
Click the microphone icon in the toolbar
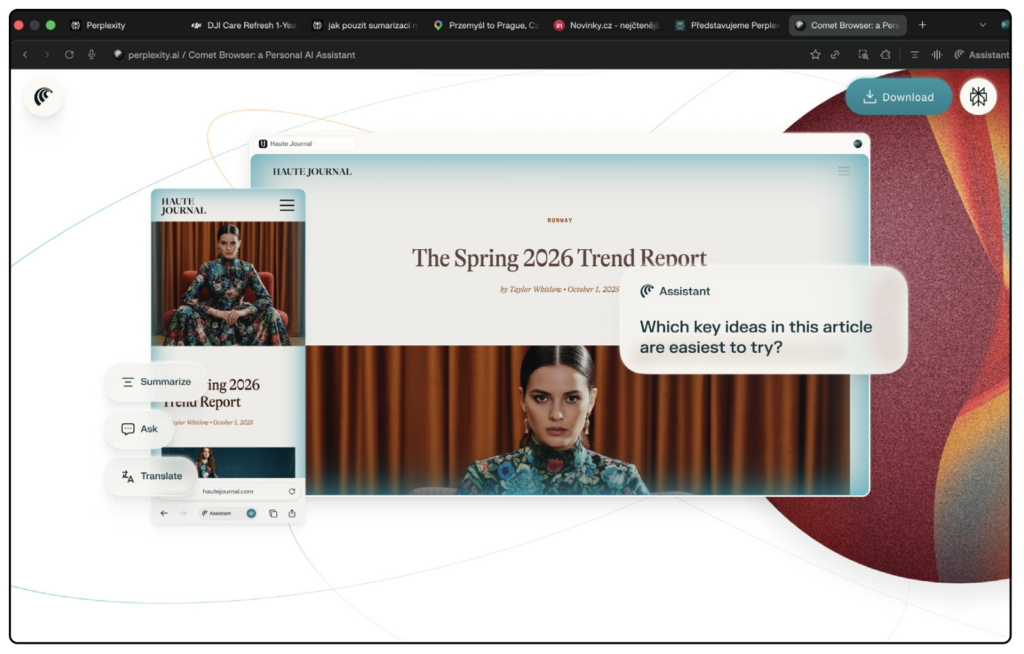point(92,55)
